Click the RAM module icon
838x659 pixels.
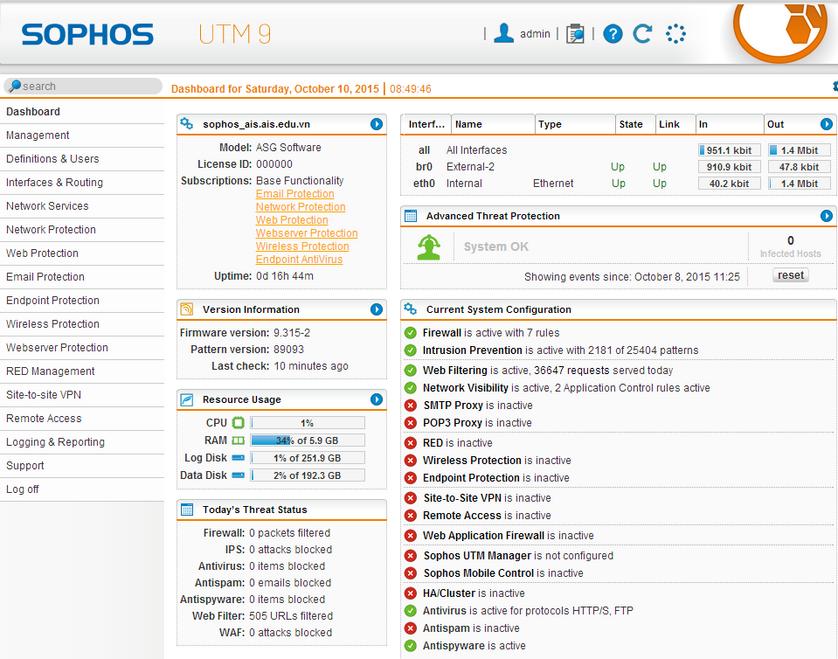(238, 440)
